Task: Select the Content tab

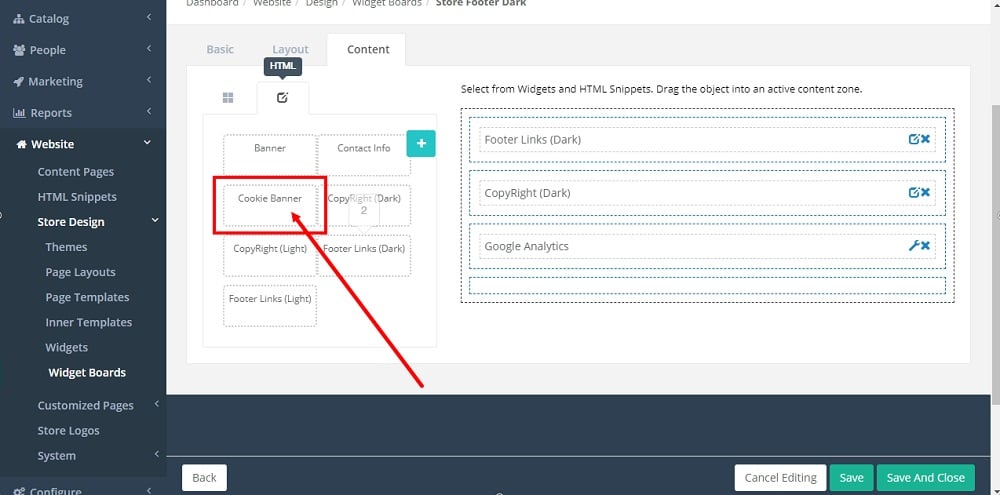Action: [x=368, y=49]
